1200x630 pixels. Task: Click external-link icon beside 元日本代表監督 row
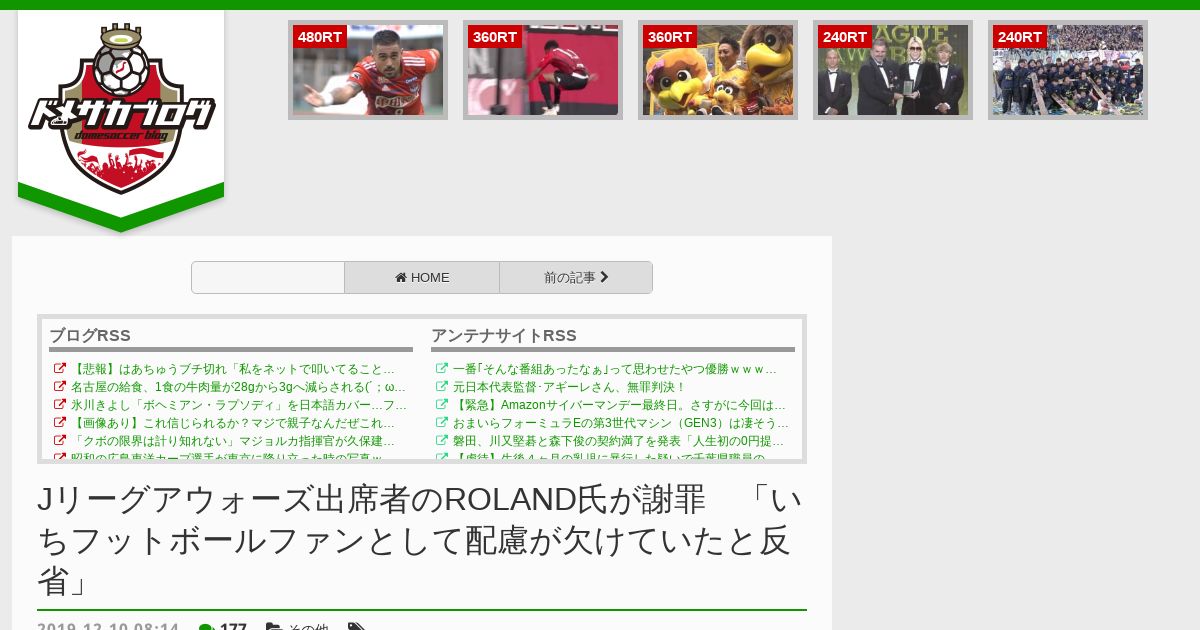(x=441, y=387)
